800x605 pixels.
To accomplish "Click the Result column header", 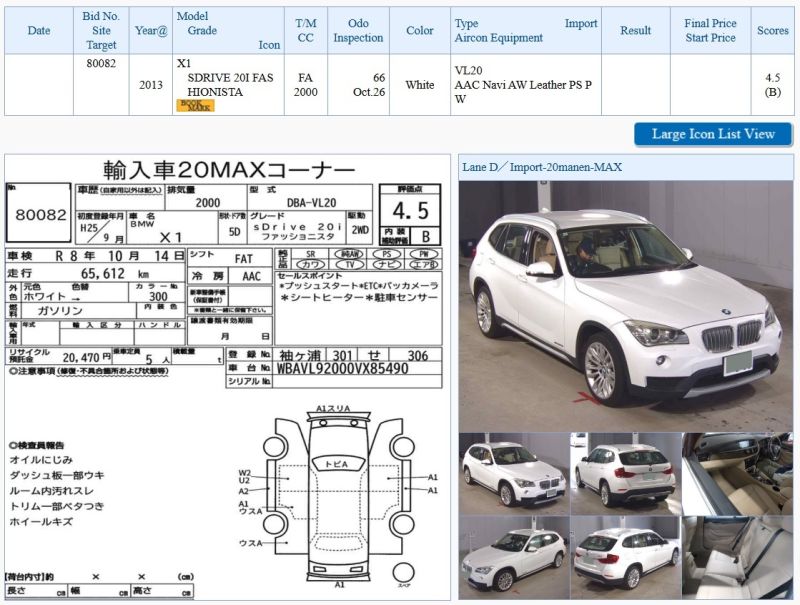I will [x=636, y=31].
